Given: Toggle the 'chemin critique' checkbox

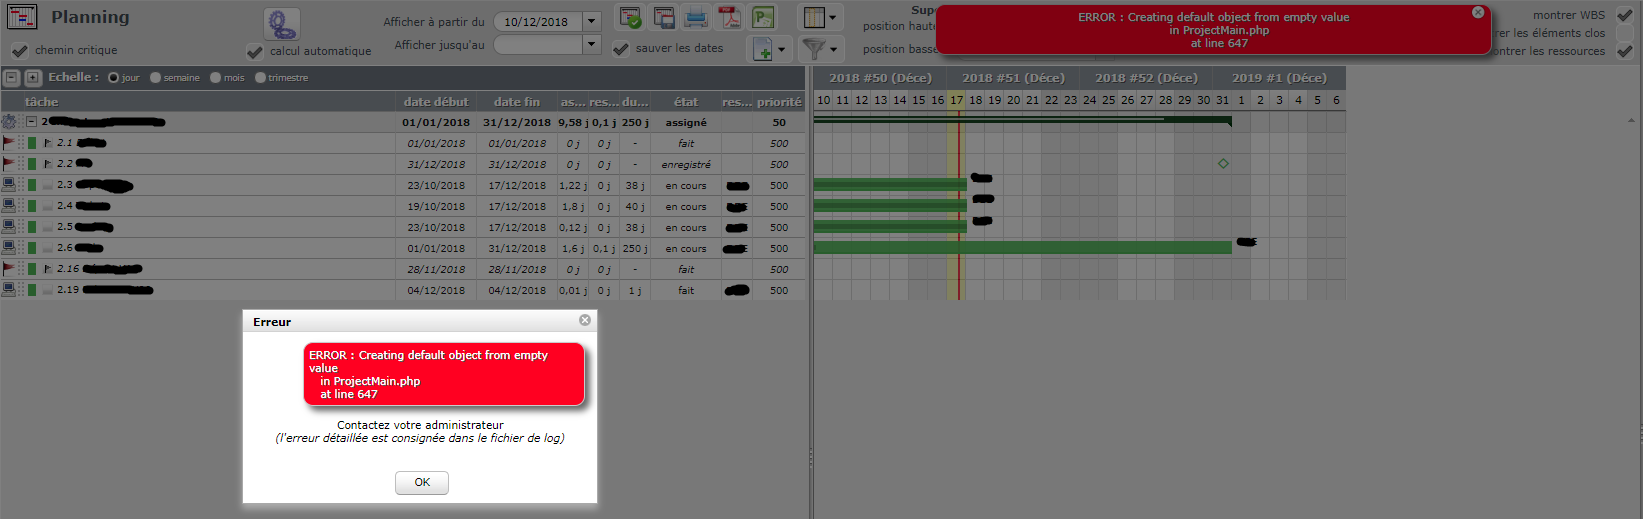Looking at the screenshot, I should (19, 50).
